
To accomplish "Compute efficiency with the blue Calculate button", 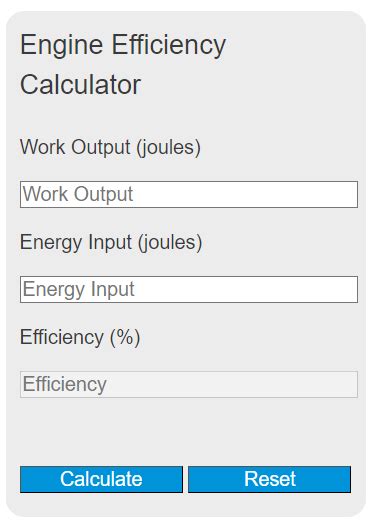I will coord(101,479).
